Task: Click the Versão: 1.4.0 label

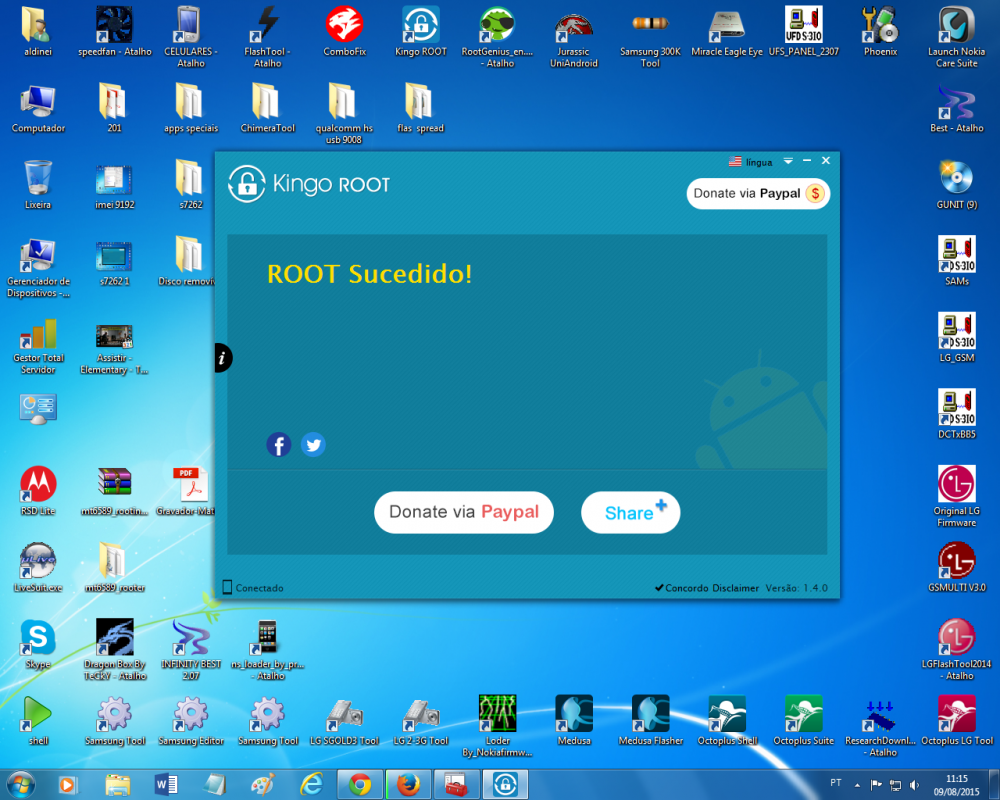Action: (x=797, y=588)
